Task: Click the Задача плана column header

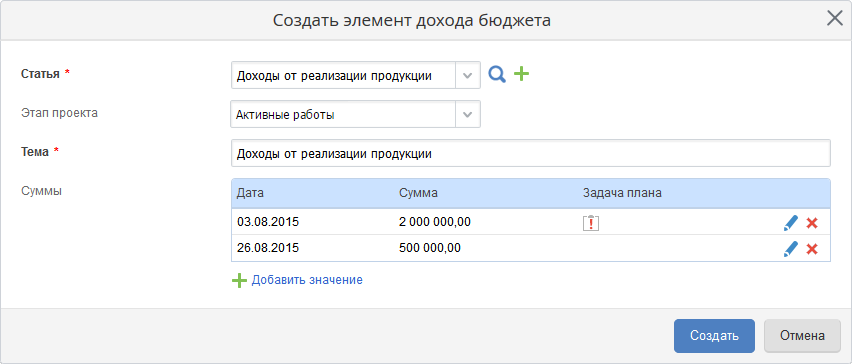Action: coord(622,193)
